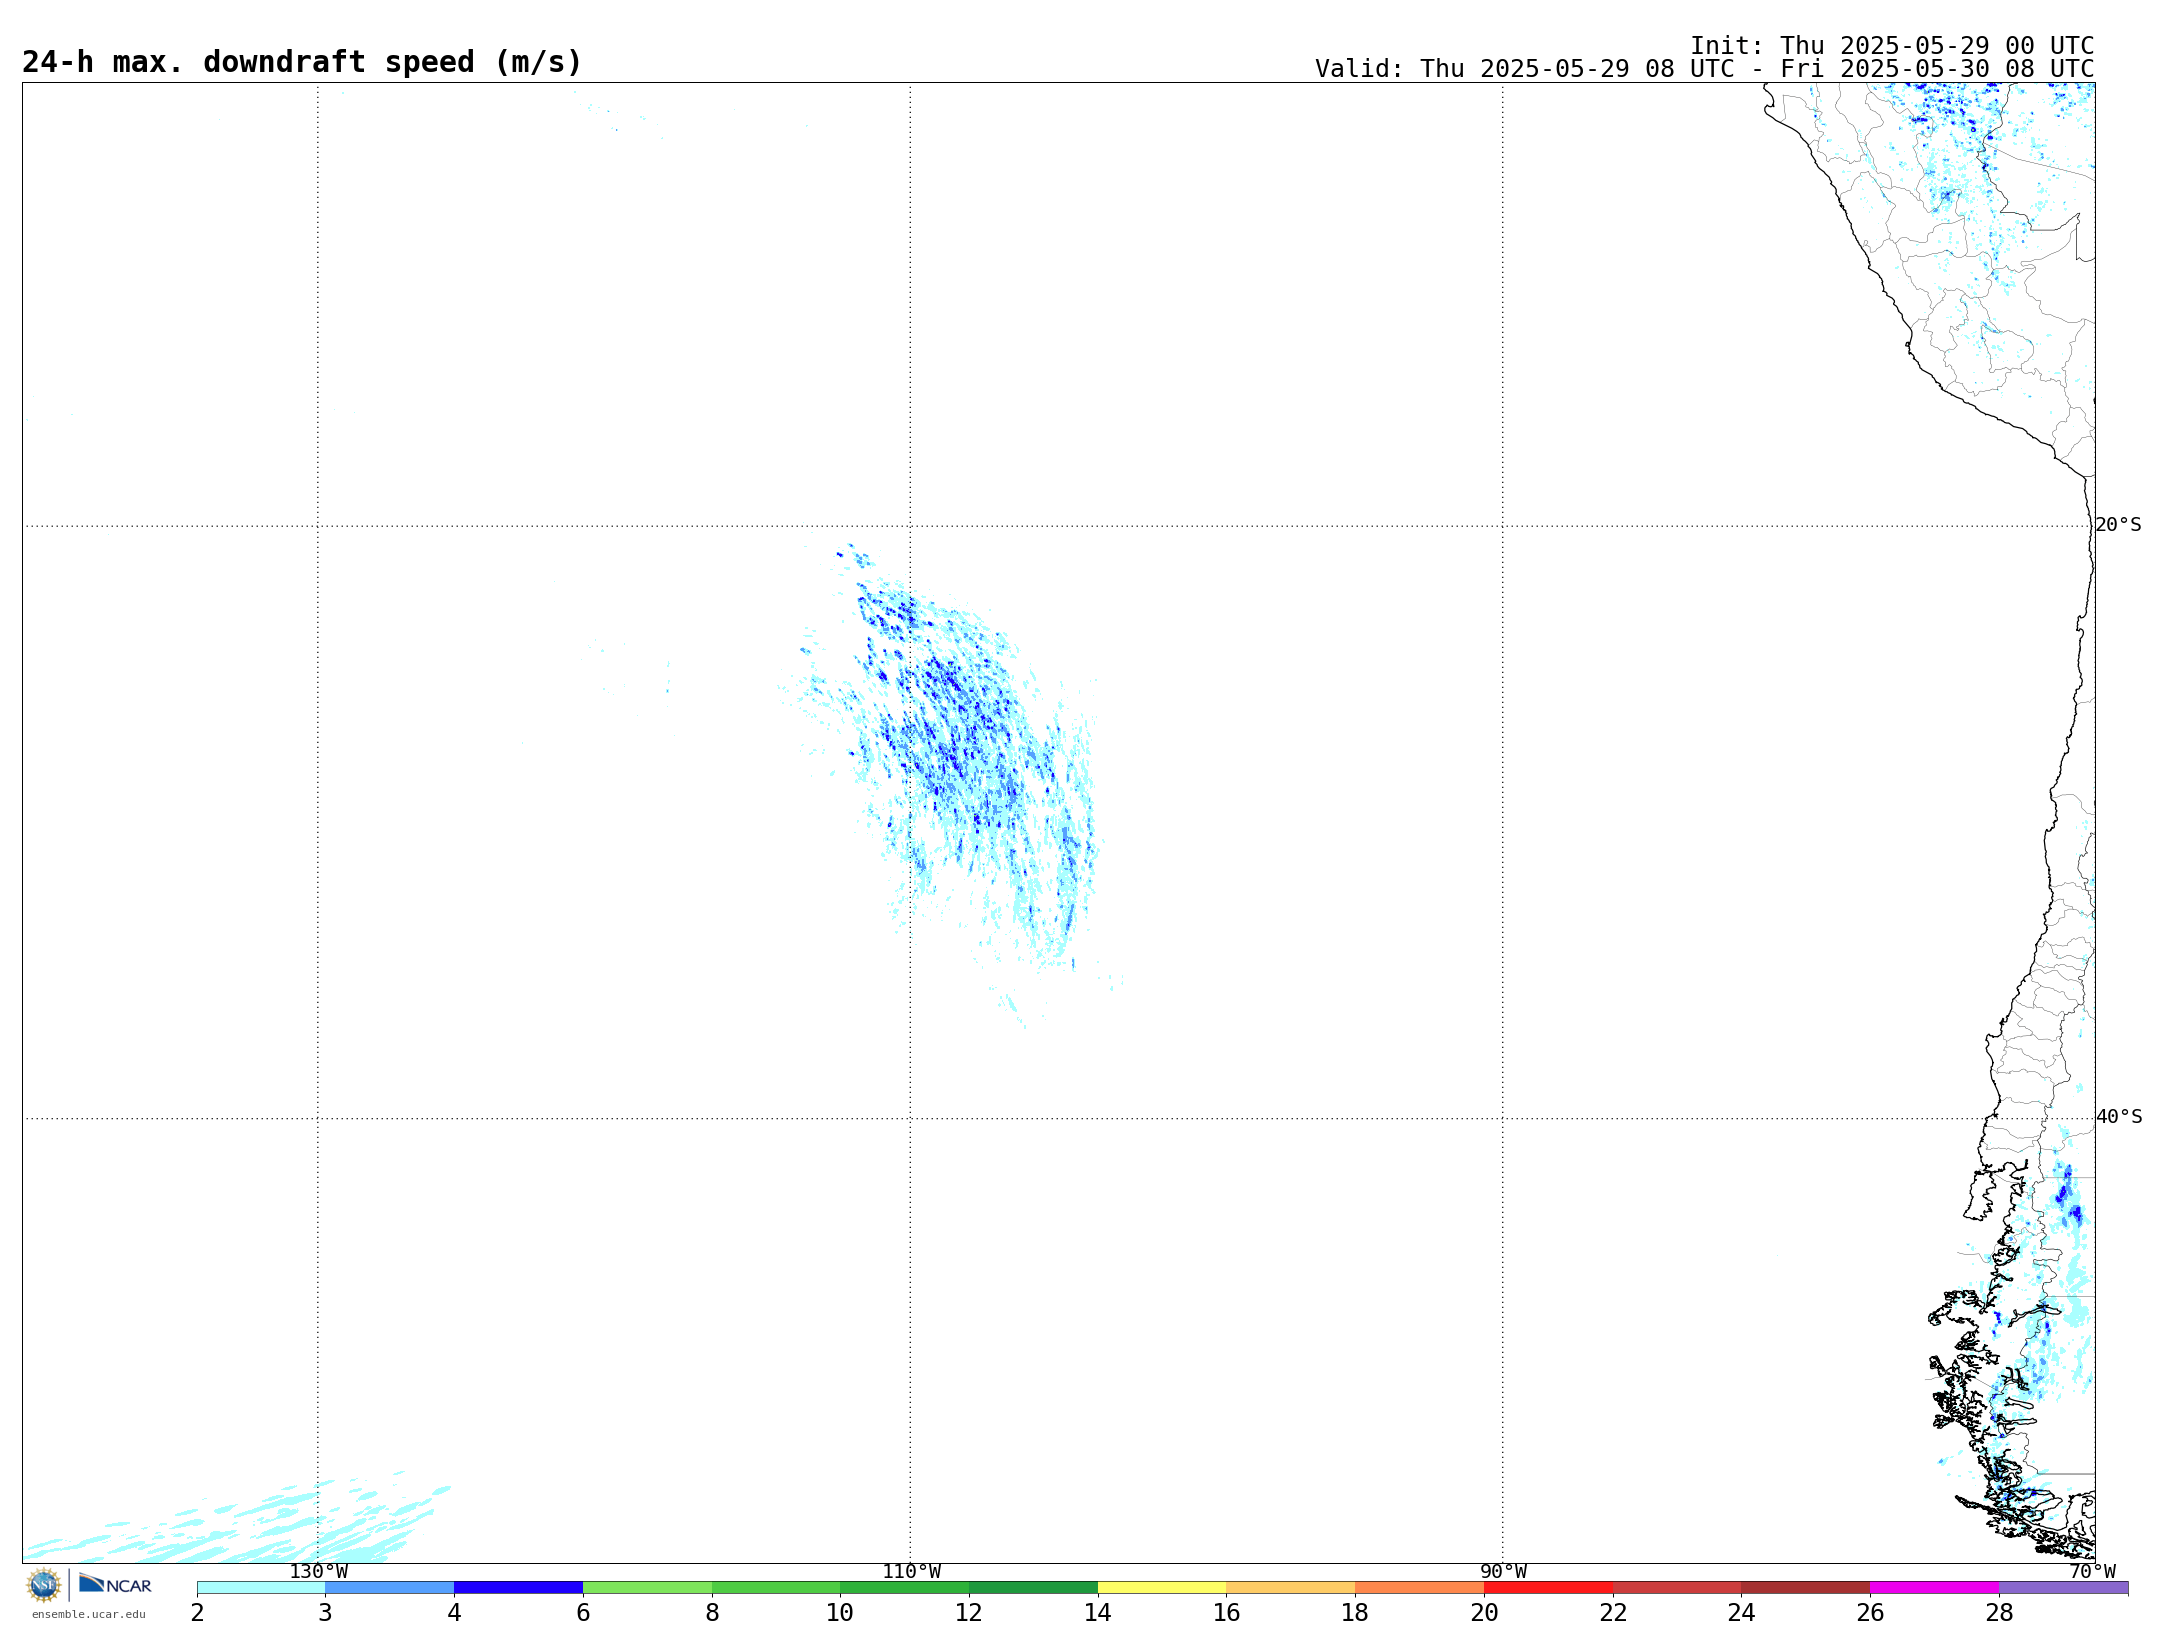The image size is (2160, 1626).
Task: Click the green 8-10 colorbar swatch
Action: click(776, 1588)
